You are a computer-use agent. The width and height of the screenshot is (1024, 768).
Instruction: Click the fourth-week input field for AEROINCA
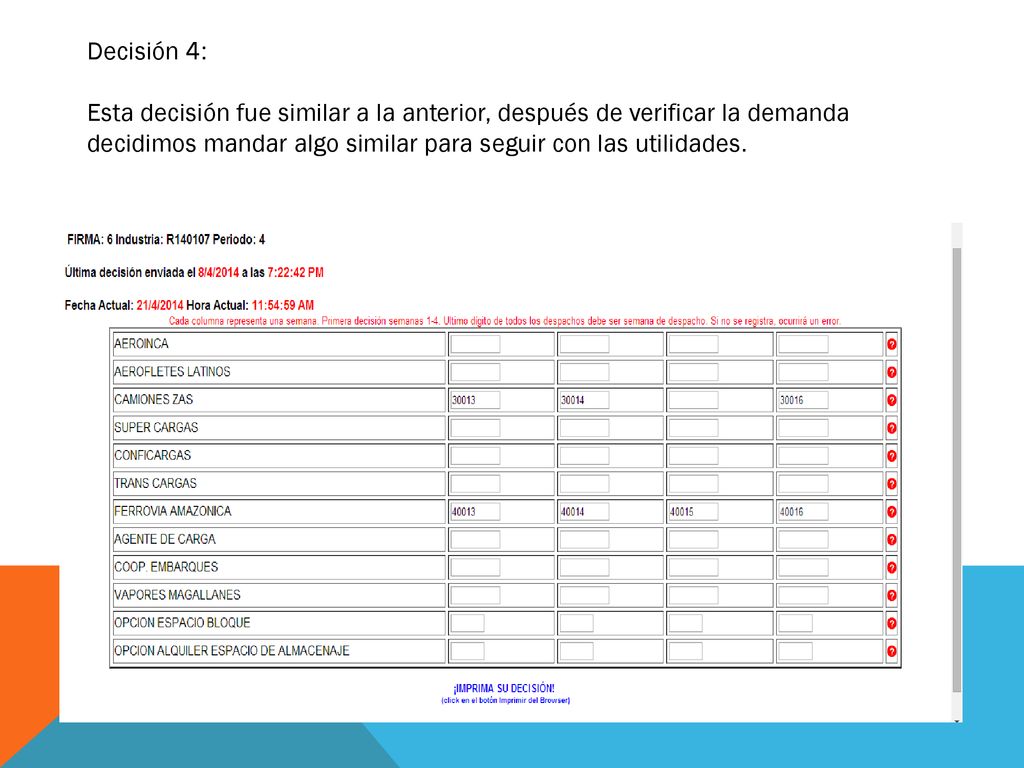tap(803, 344)
